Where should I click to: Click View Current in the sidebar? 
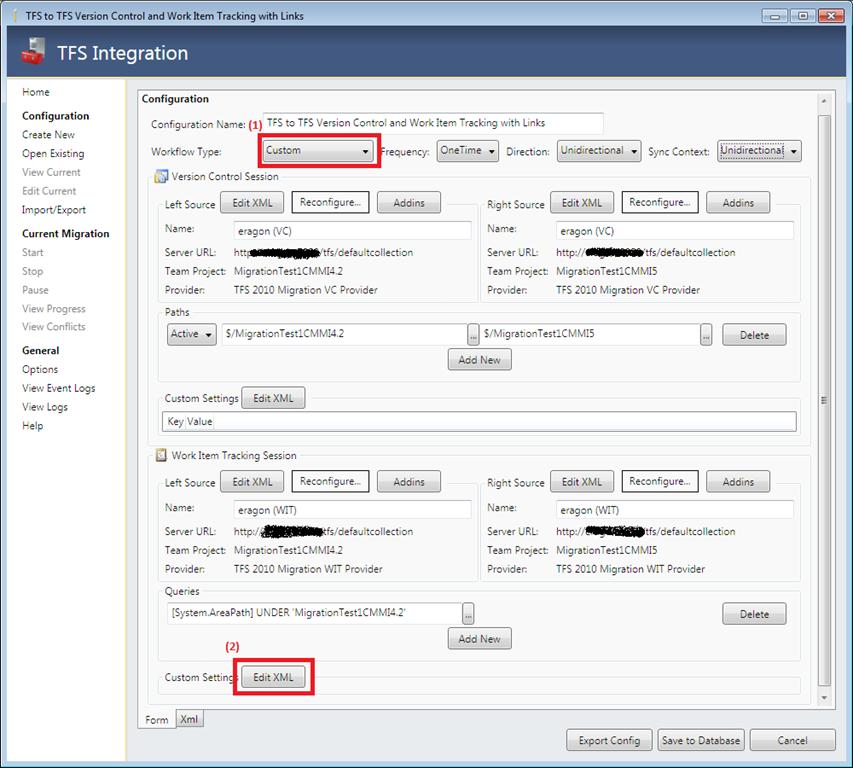51,172
